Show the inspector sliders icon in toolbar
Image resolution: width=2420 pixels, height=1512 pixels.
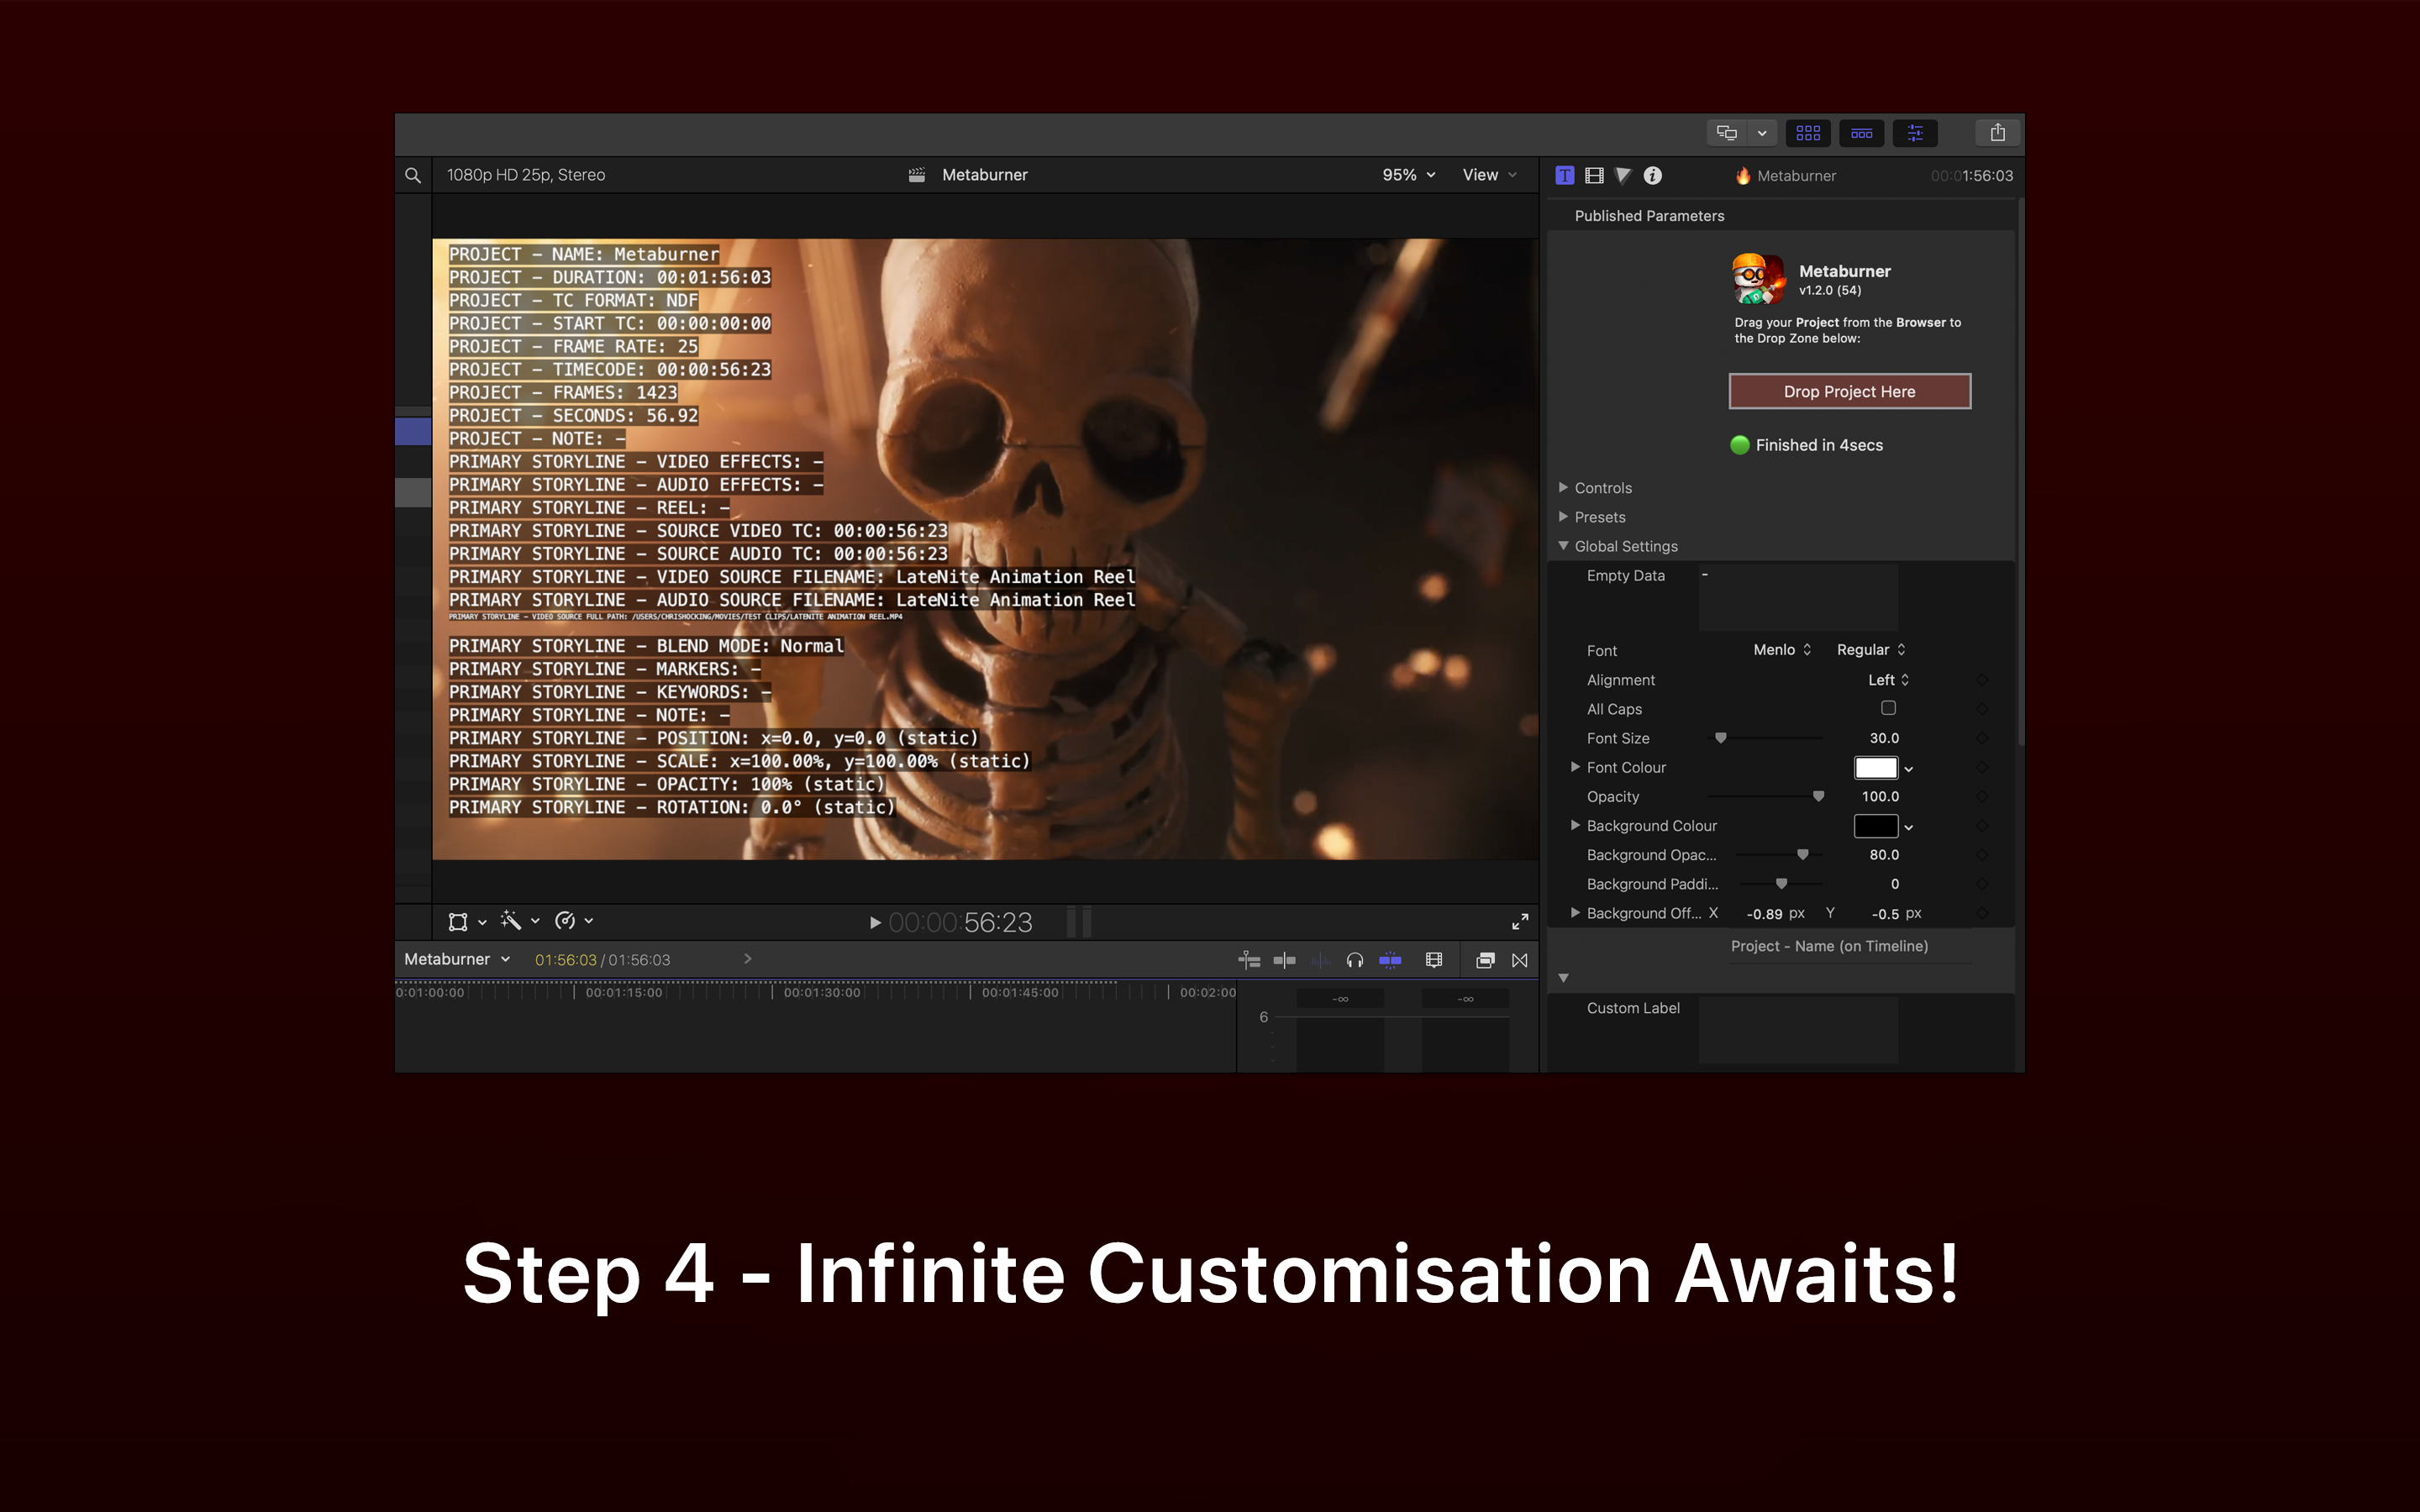click(1914, 133)
